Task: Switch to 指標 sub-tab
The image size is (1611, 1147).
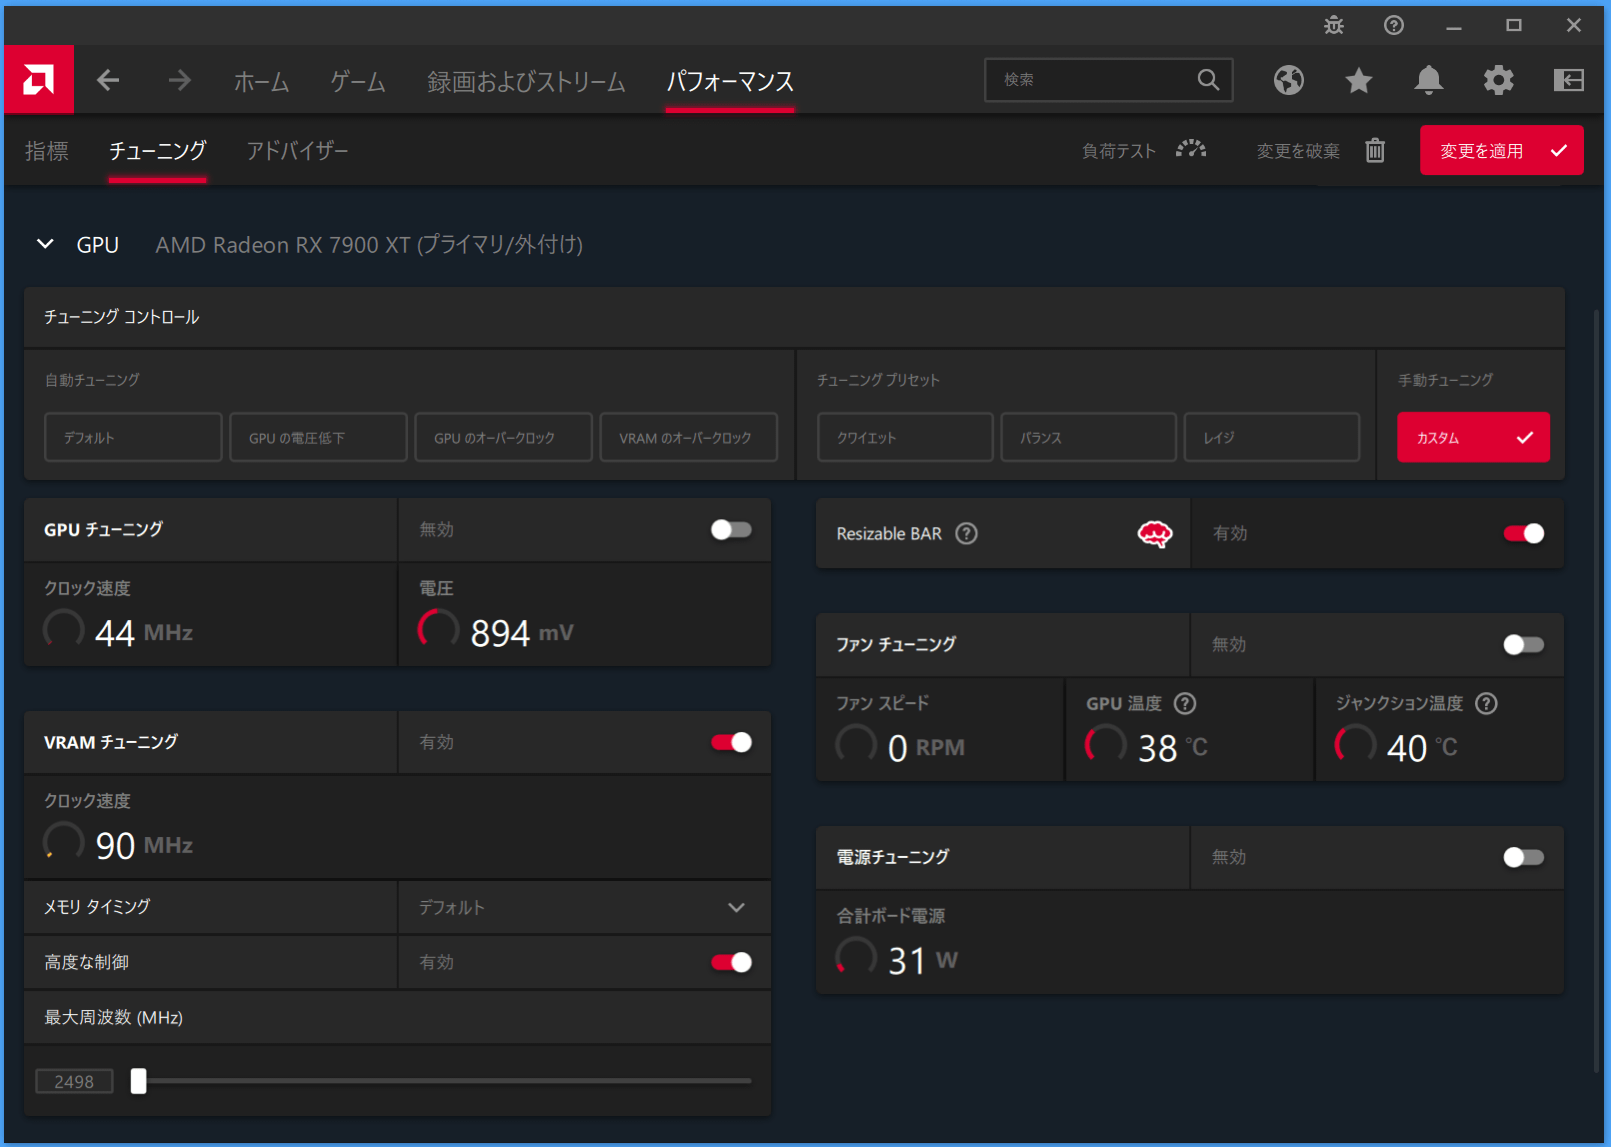Action: (47, 151)
